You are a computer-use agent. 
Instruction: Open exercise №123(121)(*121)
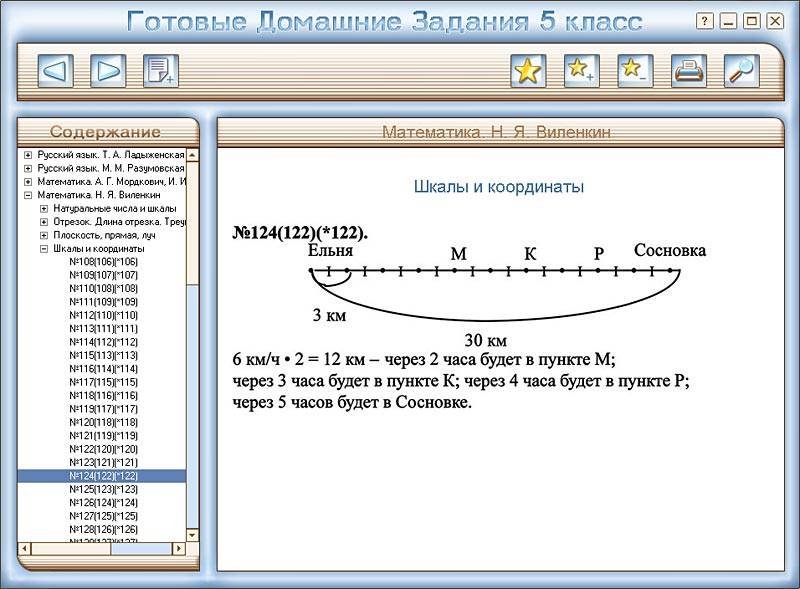coord(104,462)
